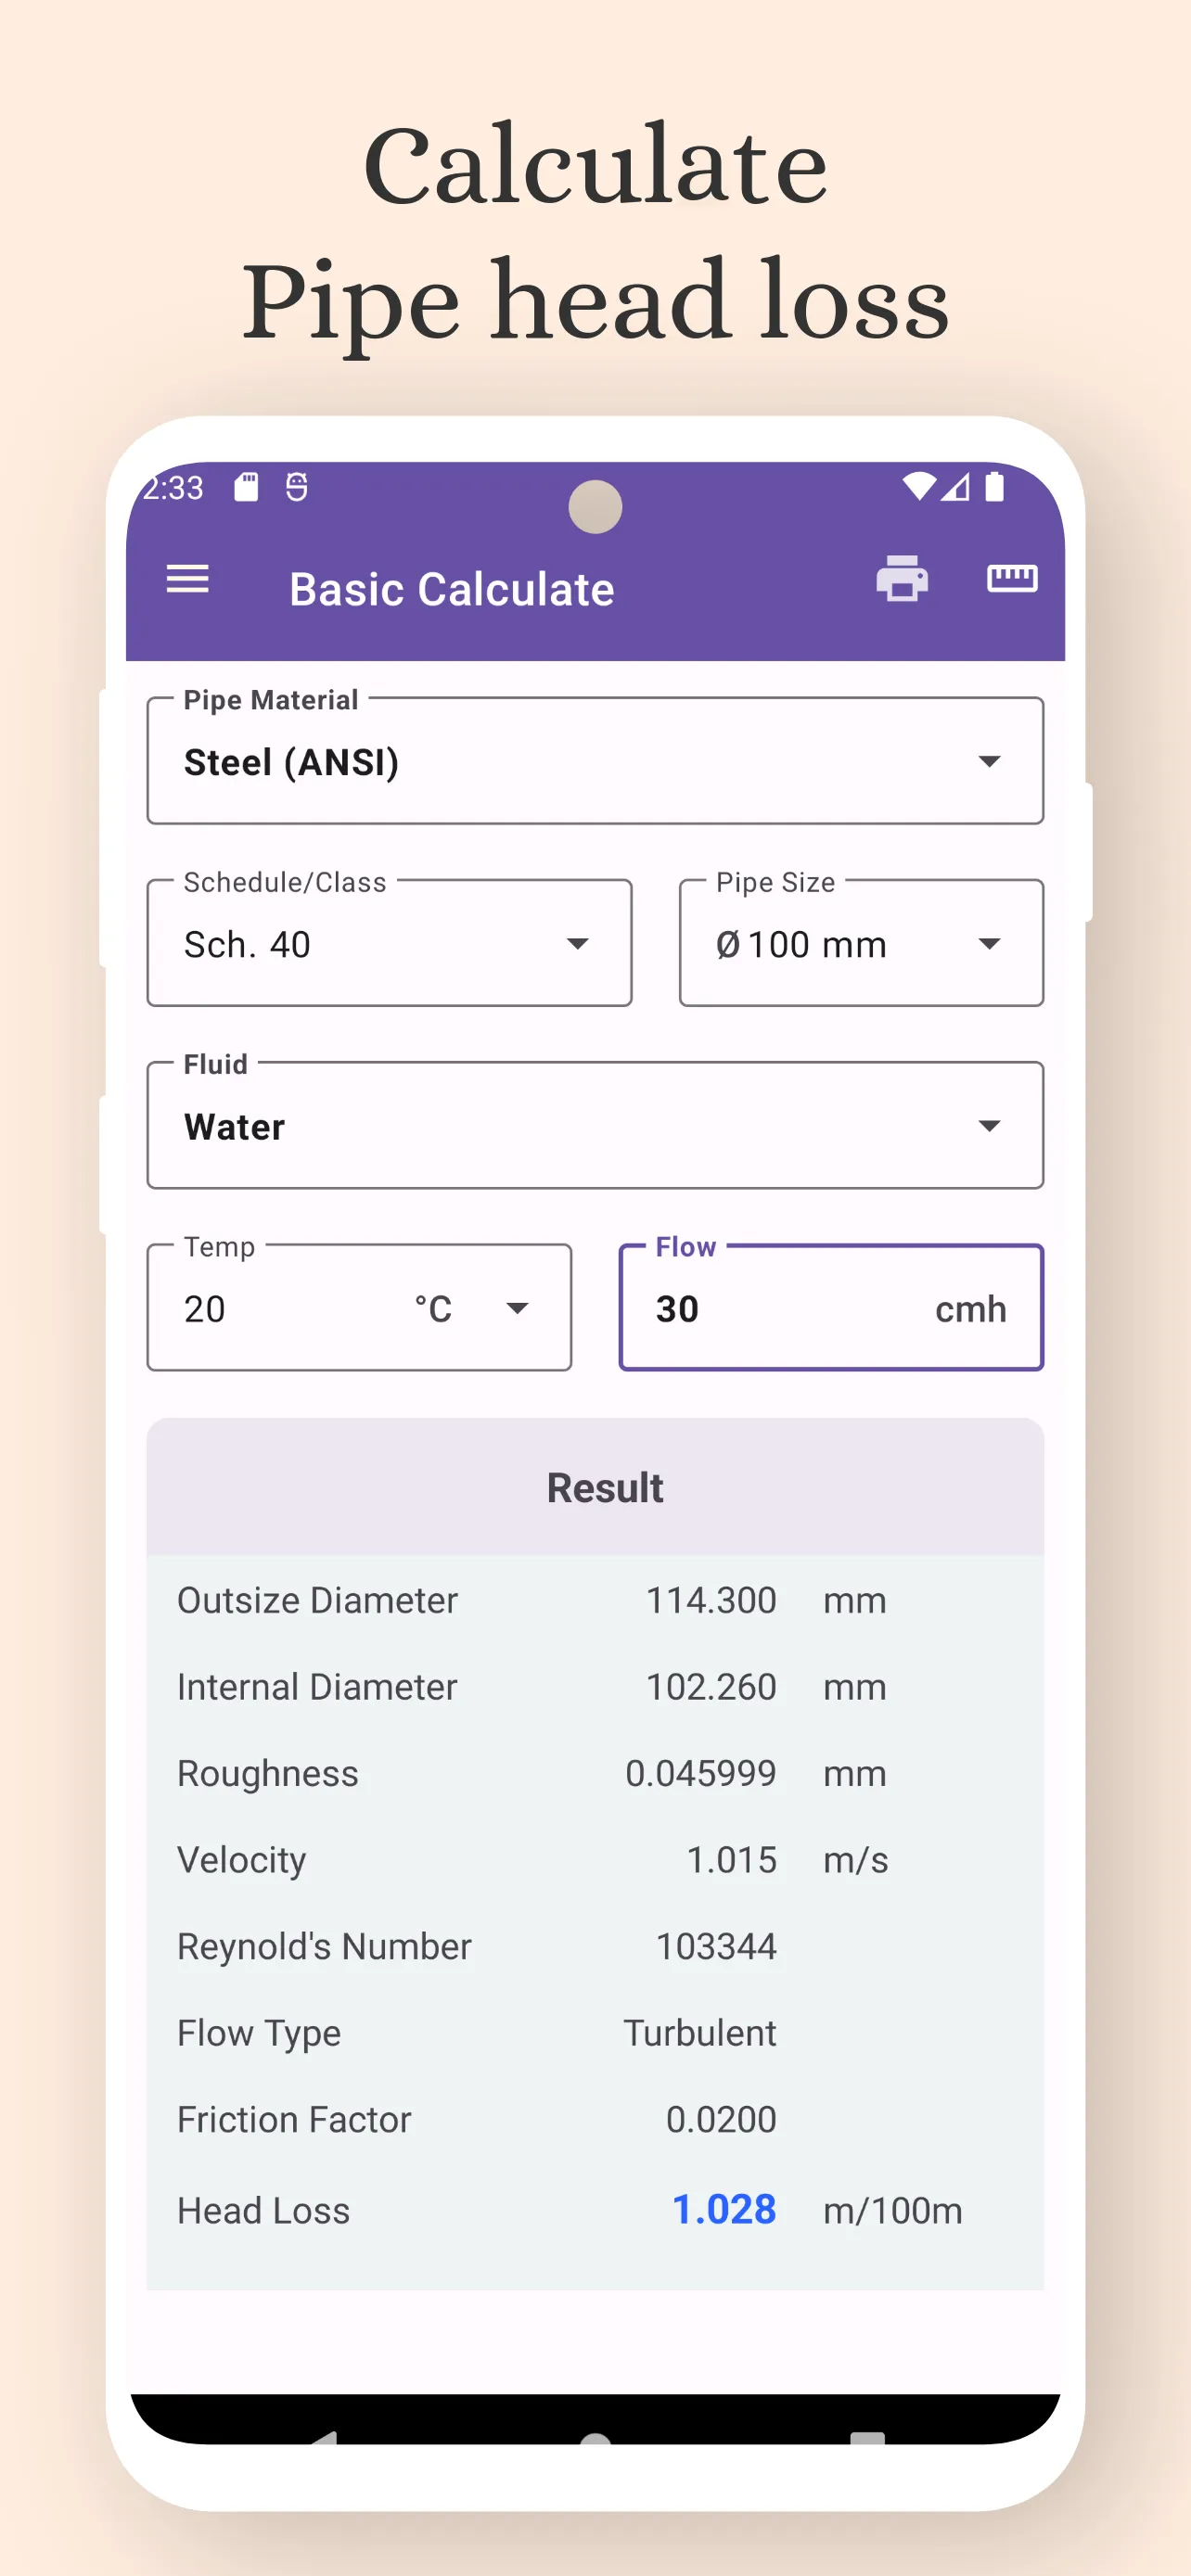Tap the Friction Factor row label
The image size is (1191, 2576).
pyautogui.click(x=294, y=2119)
